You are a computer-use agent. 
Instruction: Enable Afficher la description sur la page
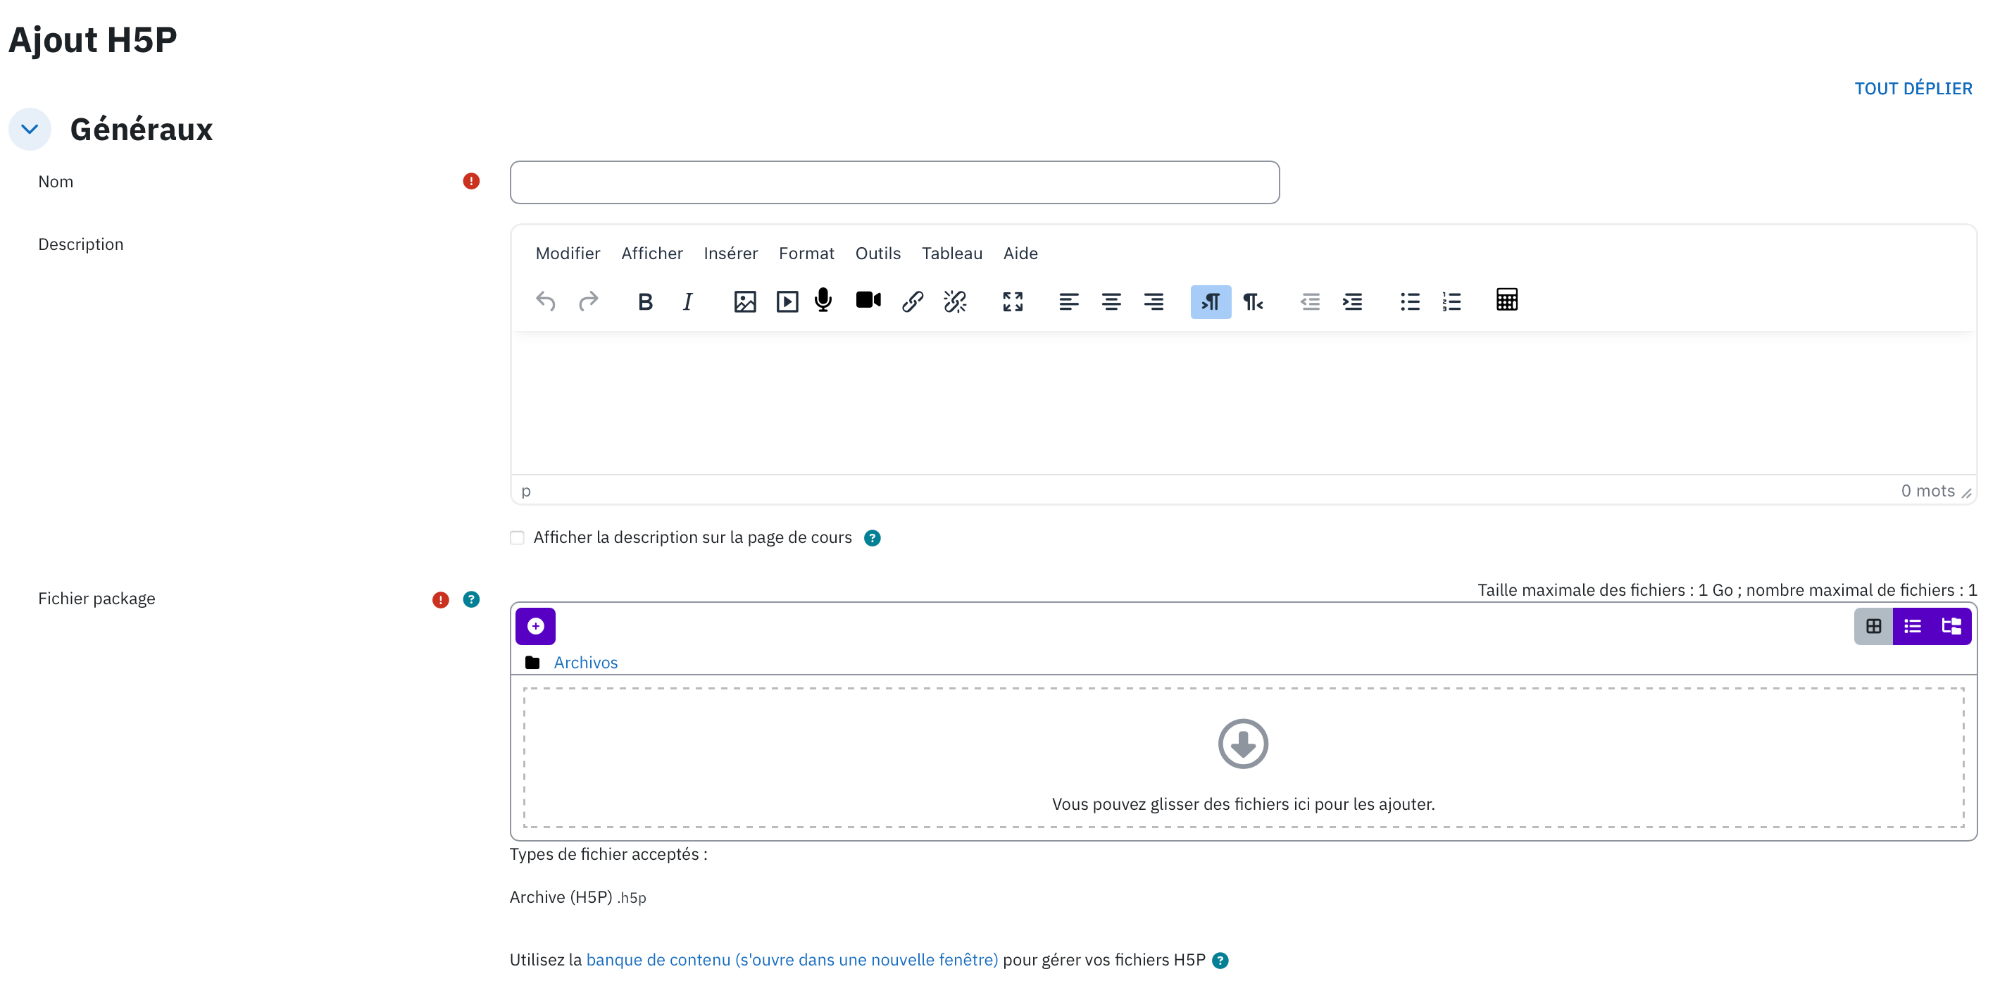tap(517, 538)
